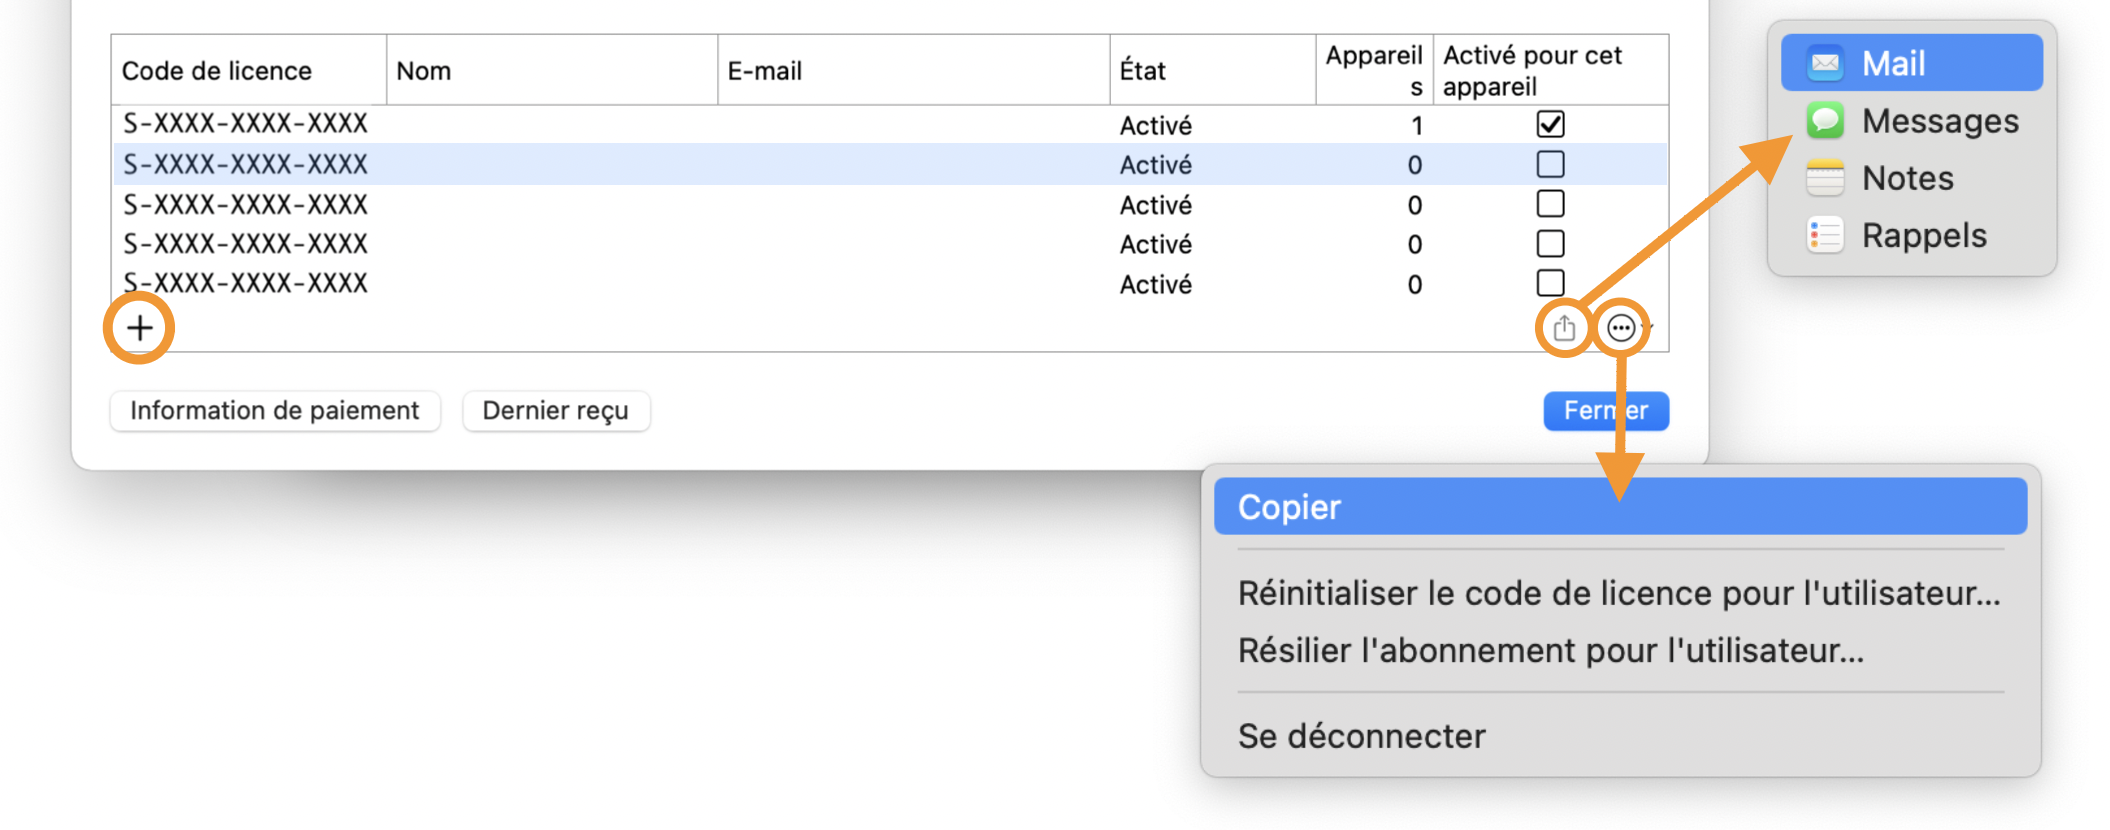Choose Se déconnecter from the menu
This screenshot has height=830, width=2110.
tap(1362, 737)
